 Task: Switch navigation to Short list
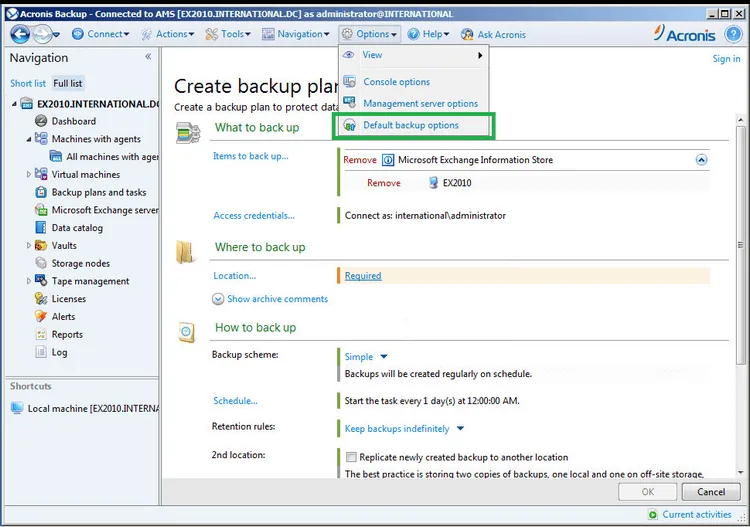[x=28, y=83]
